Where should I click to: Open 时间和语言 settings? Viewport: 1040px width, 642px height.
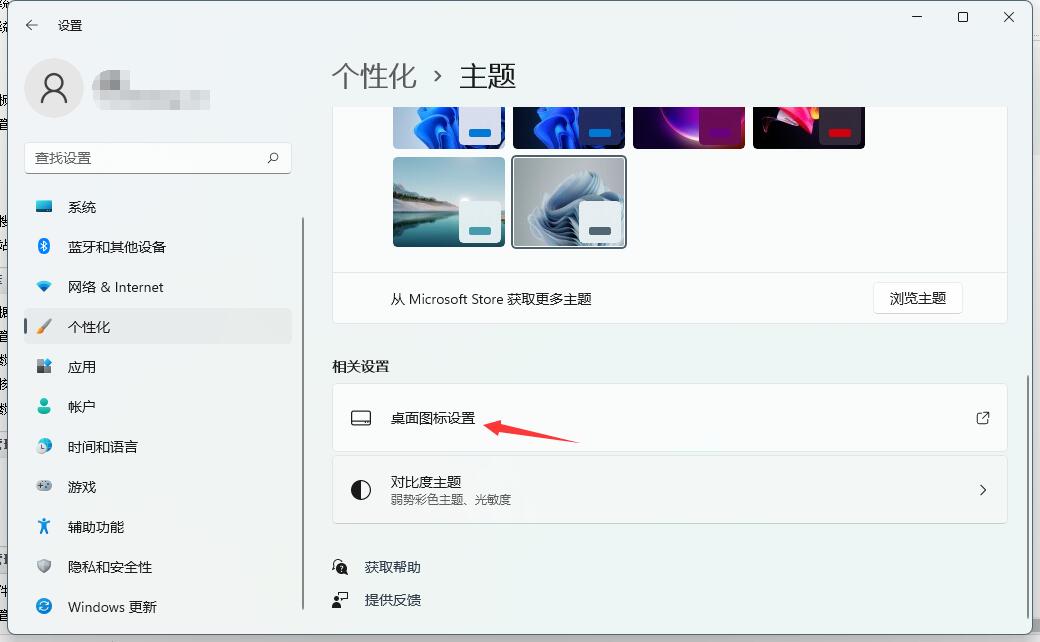pyautogui.click(x=158, y=446)
